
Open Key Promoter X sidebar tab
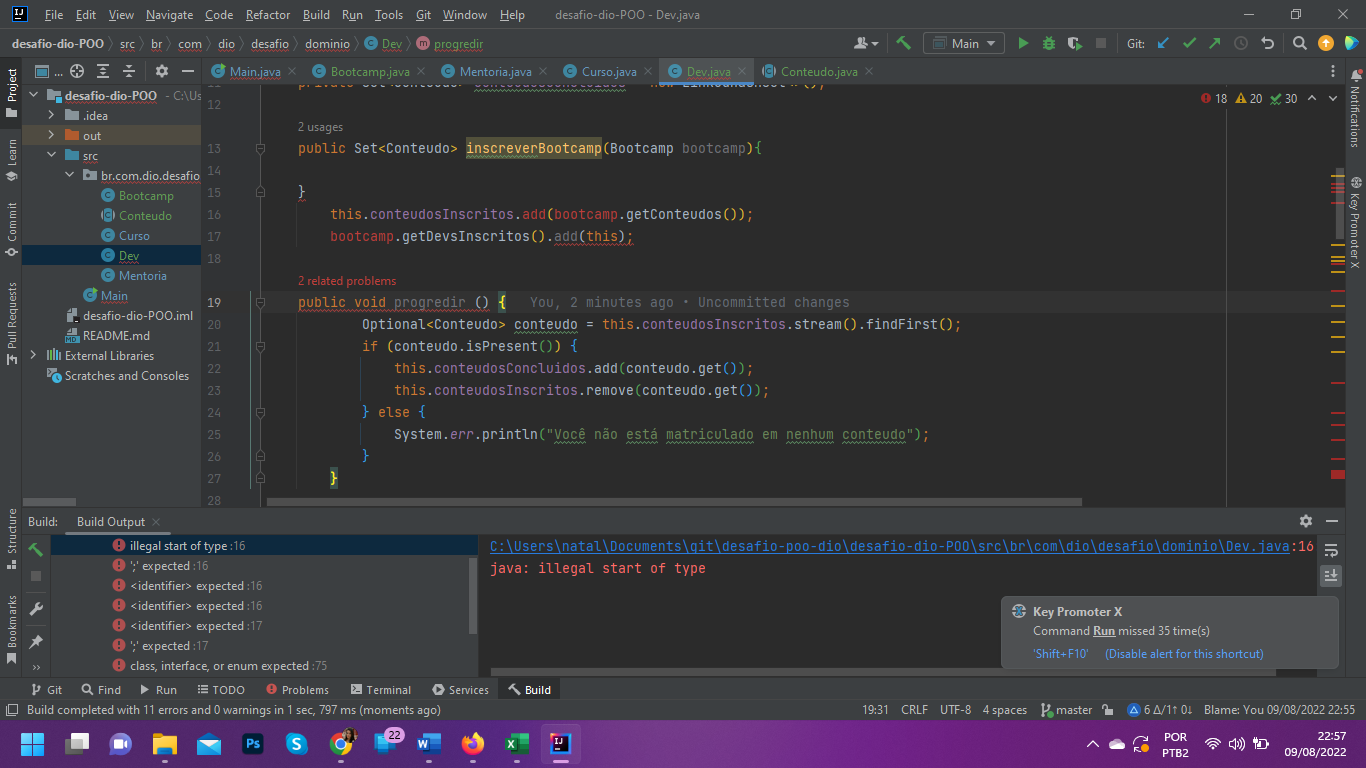click(1355, 222)
